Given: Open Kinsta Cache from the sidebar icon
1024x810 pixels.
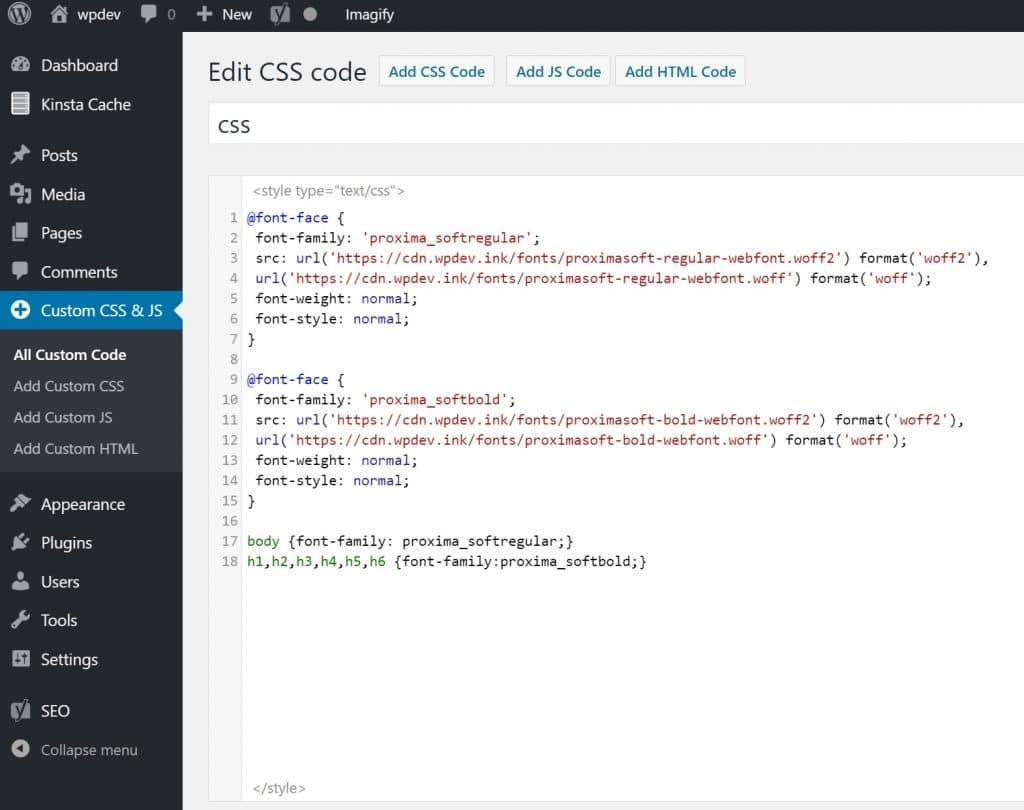Looking at the screenshot, I should pyautogui.click(x=22, y=104).
